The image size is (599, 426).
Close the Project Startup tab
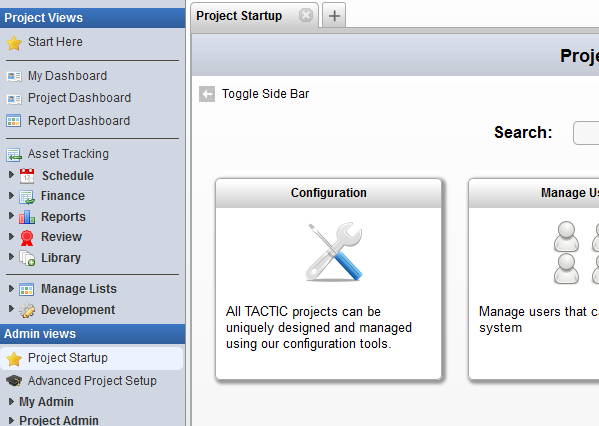coord(306,16)
